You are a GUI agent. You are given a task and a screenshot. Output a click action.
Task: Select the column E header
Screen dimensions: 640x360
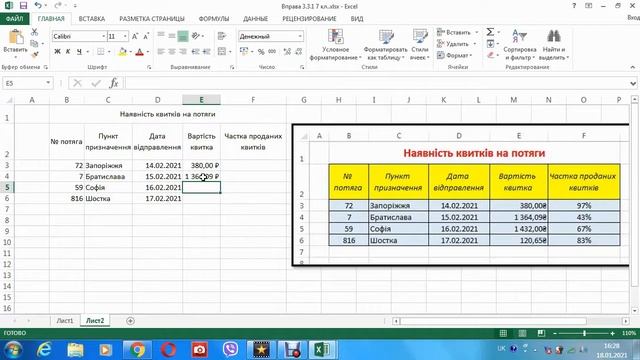click(201, 100)
